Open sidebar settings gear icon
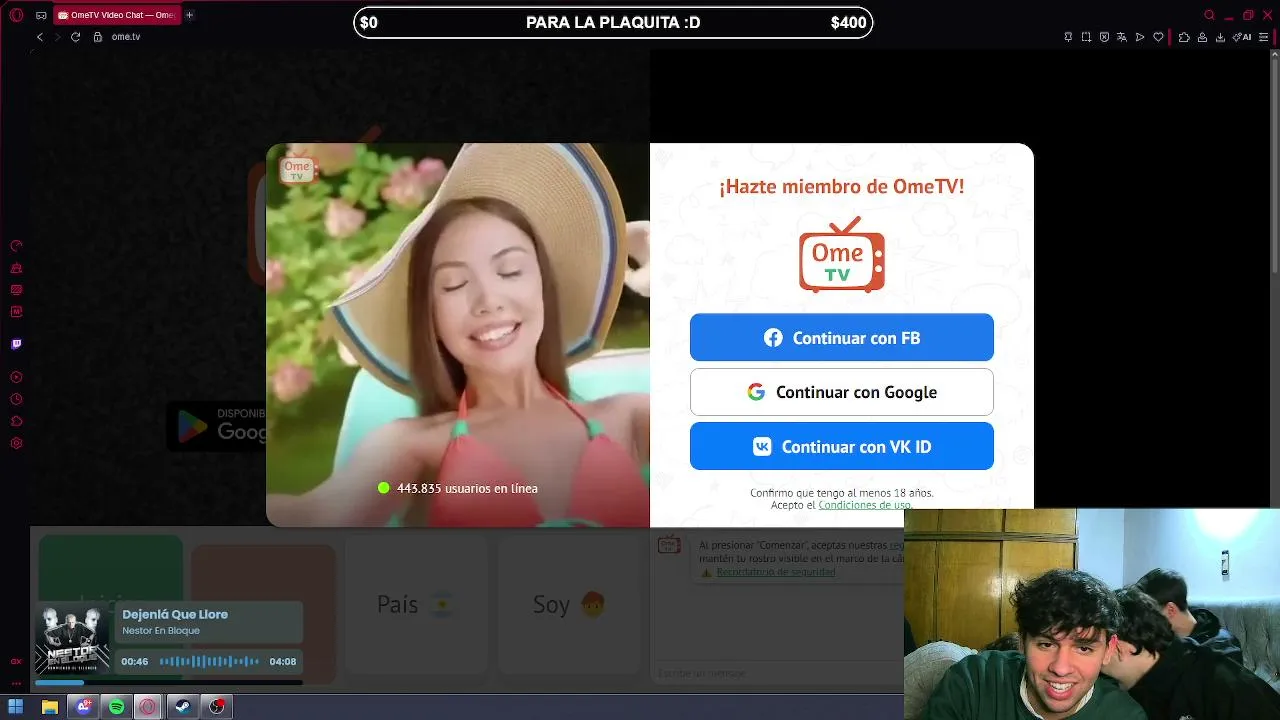Image resolution: width=1280 pixels, height=720 pixels. [x=16, y=443]
